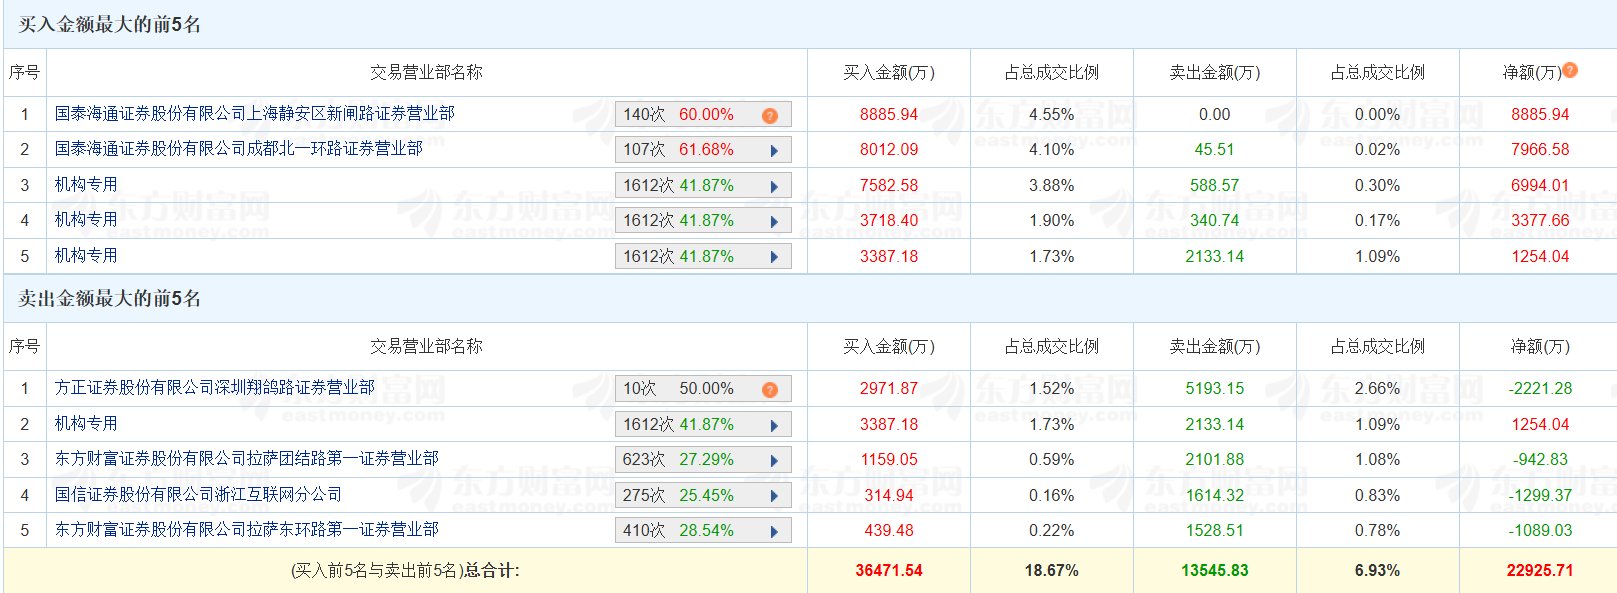The width and height of the screenshot is (1617, 593).
Task: Click the 买入金额最大的前5名 section heading
Action: tap(110, 25)
